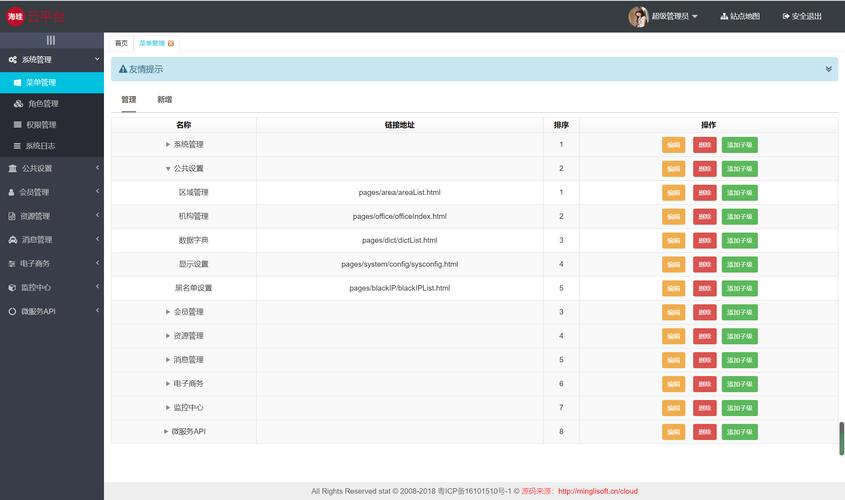Viewport: 845px width, 500px height.
Task: Open the http://minglisoft.cn/cloud footer link
Action: point(598,491)
